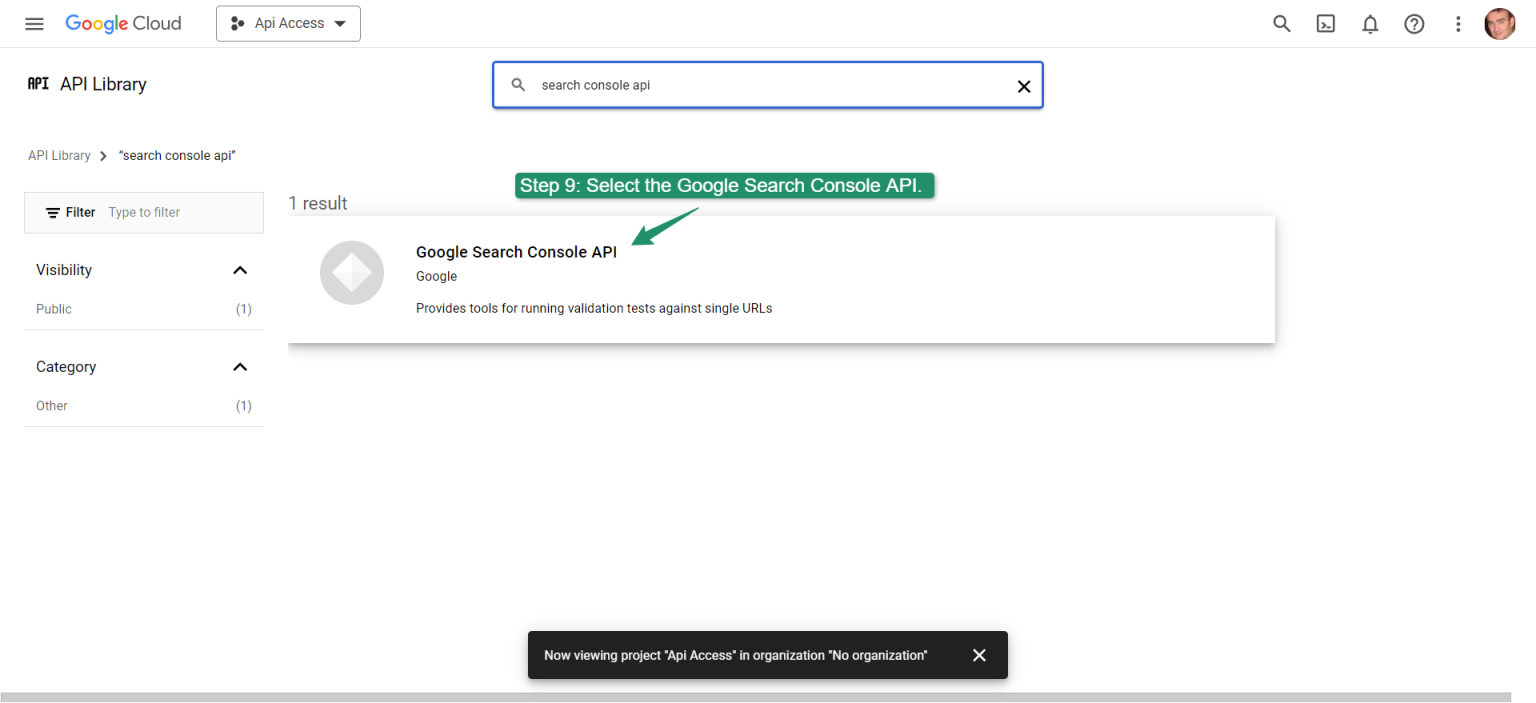Open the navigation hamburger menu
The height and width of the screenshot is (703, 1536).
click(34, 23)
